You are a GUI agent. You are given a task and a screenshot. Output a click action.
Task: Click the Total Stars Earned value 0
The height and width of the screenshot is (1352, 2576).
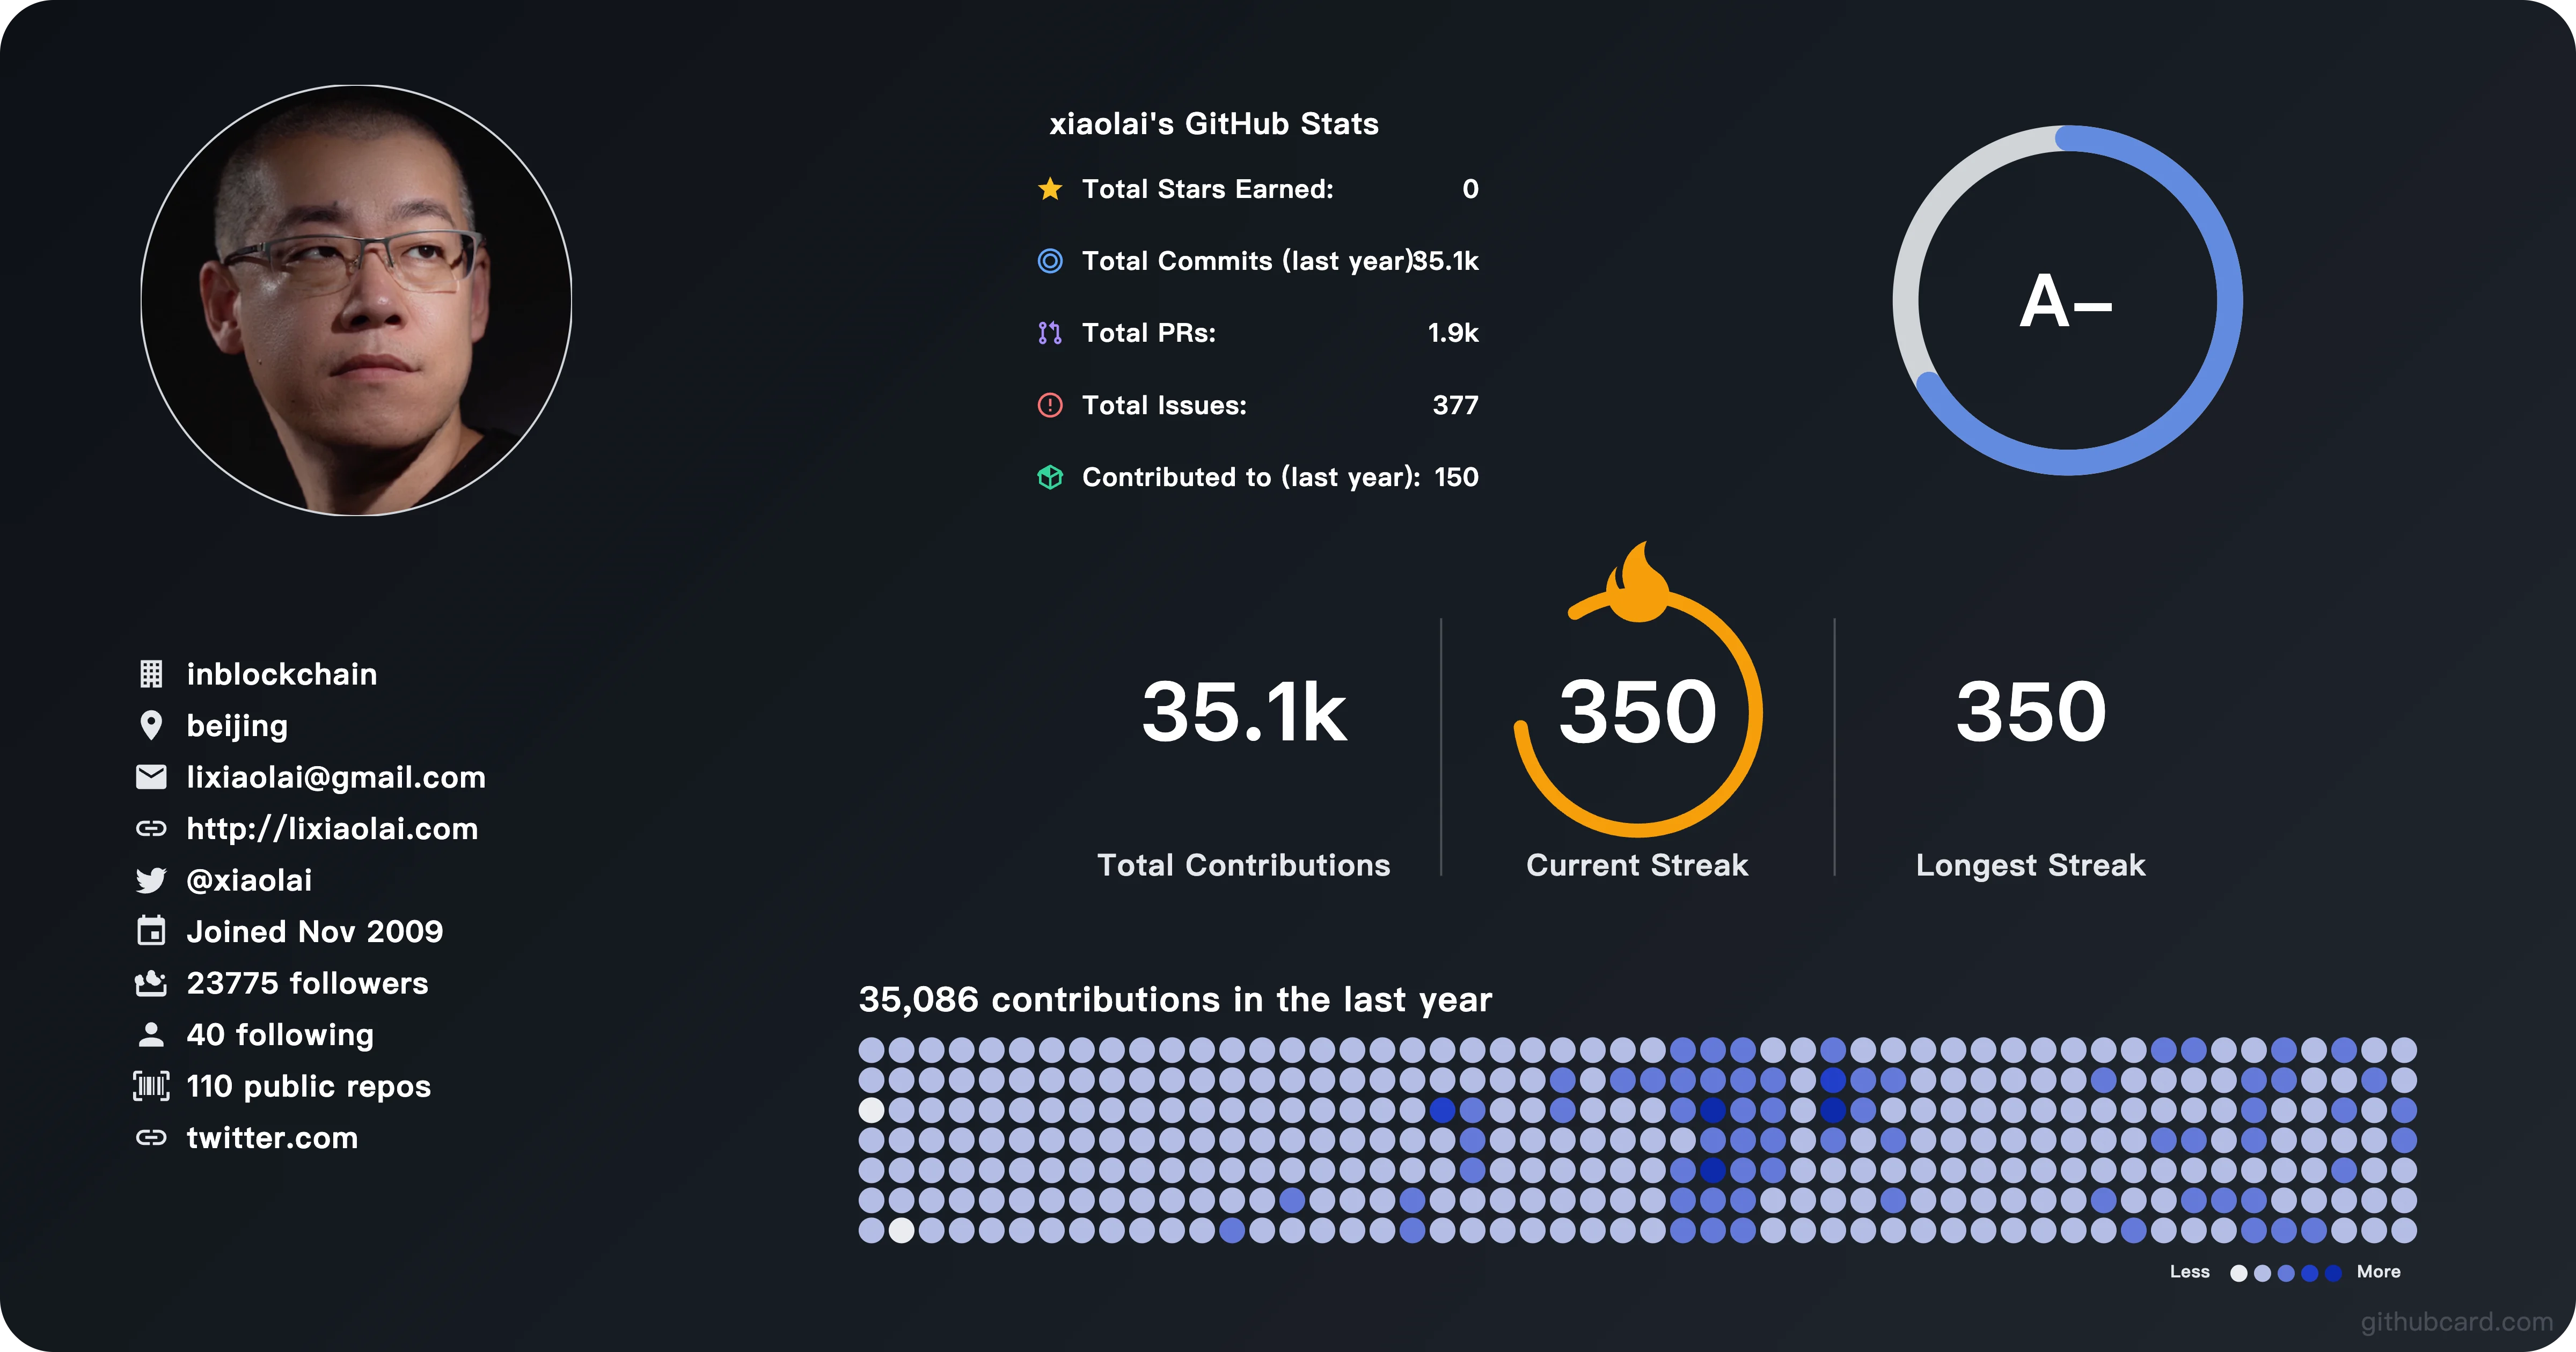tap(1470, 189)
